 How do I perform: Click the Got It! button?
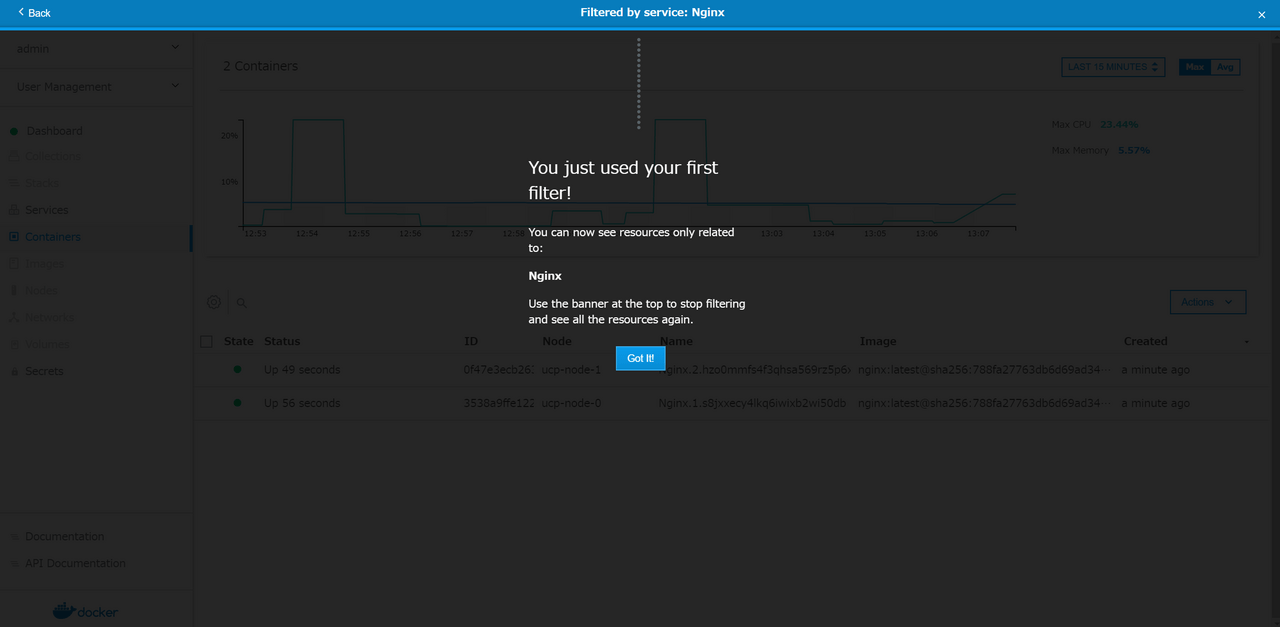click(x=640, y=358)
